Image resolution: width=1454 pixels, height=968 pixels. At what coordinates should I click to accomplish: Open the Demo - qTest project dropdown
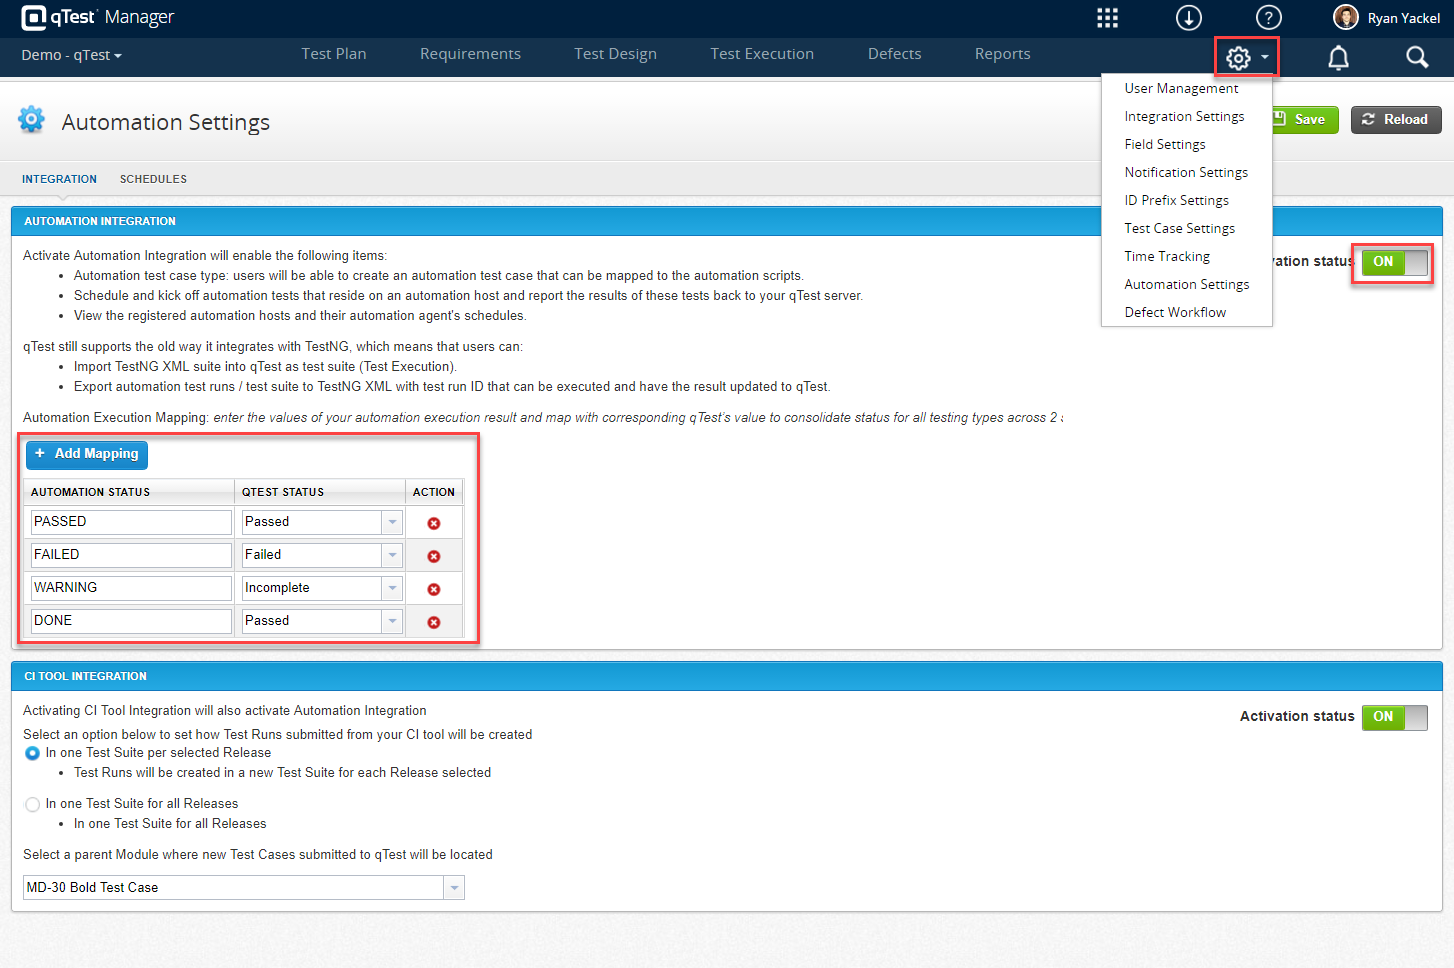click(x=71, y=55)
